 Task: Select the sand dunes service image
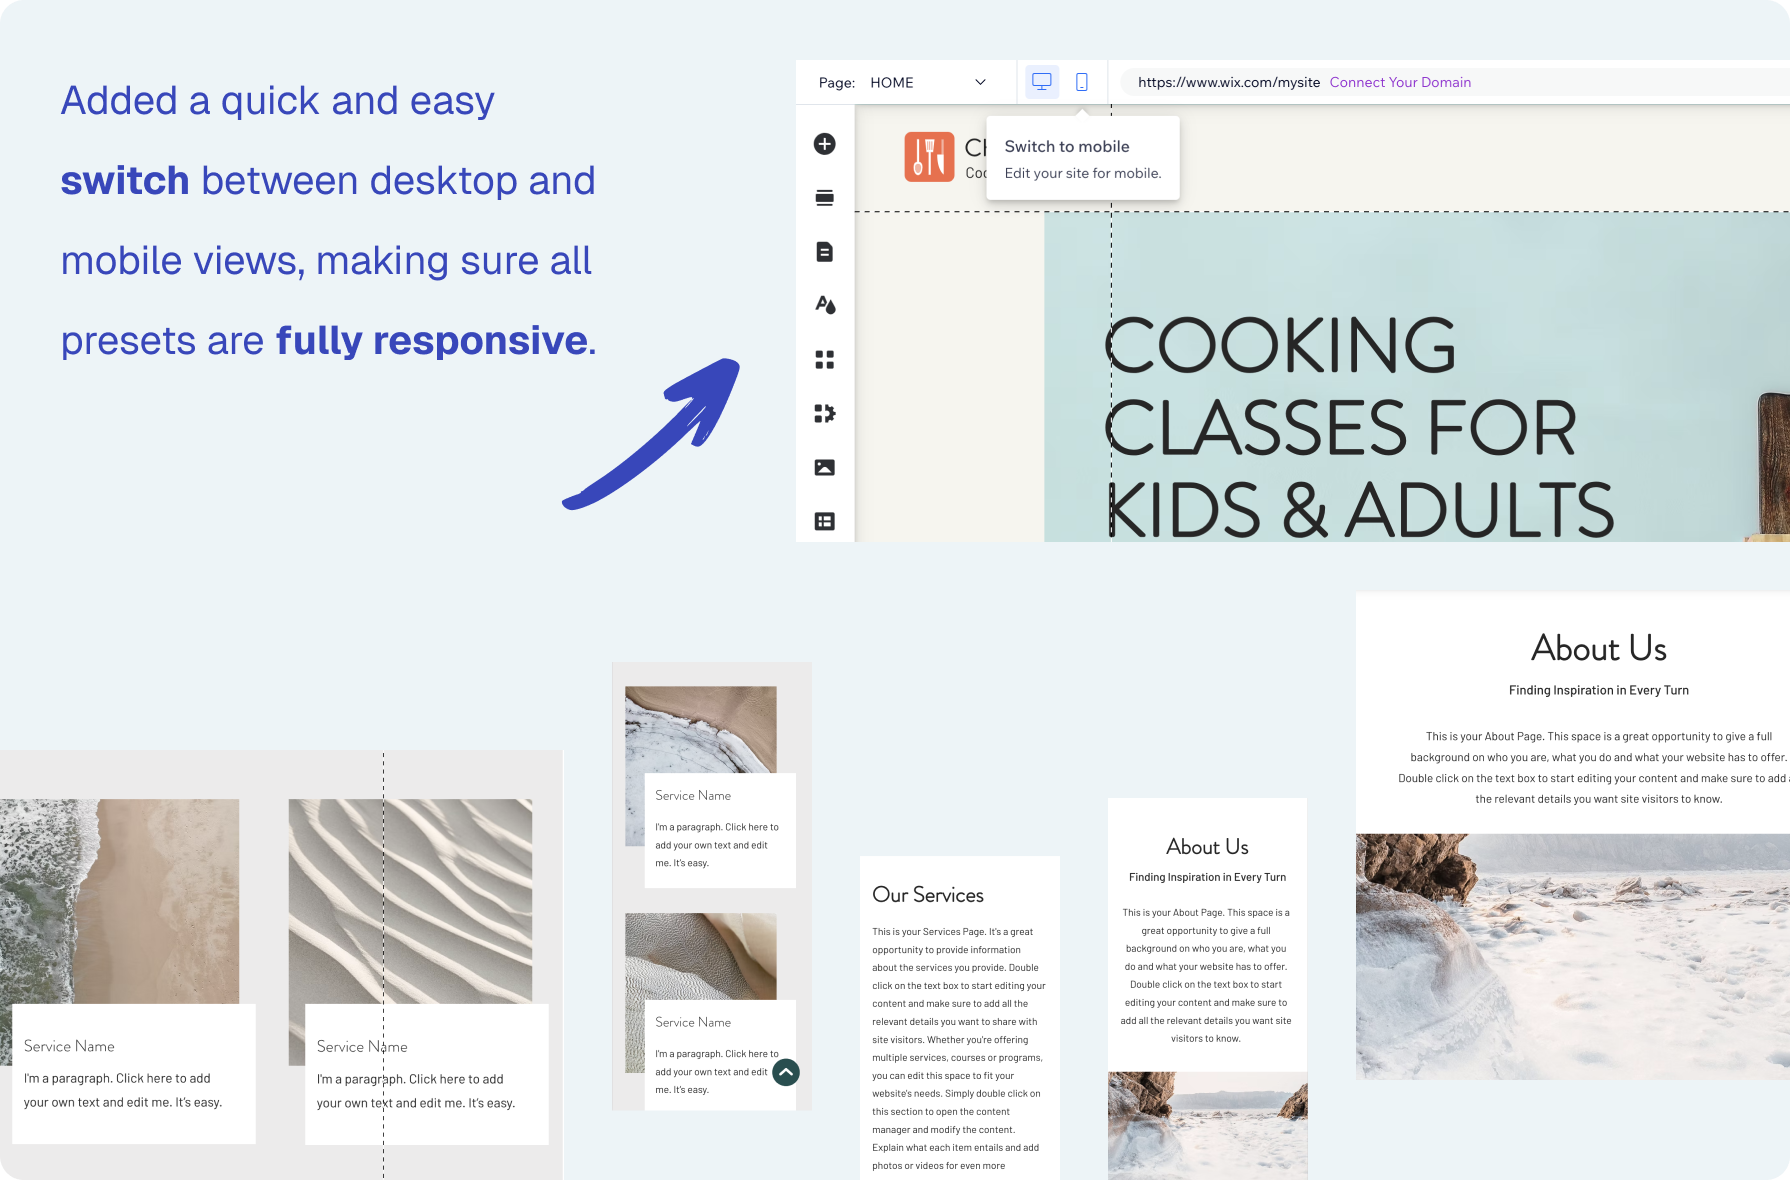click(410, 900)
